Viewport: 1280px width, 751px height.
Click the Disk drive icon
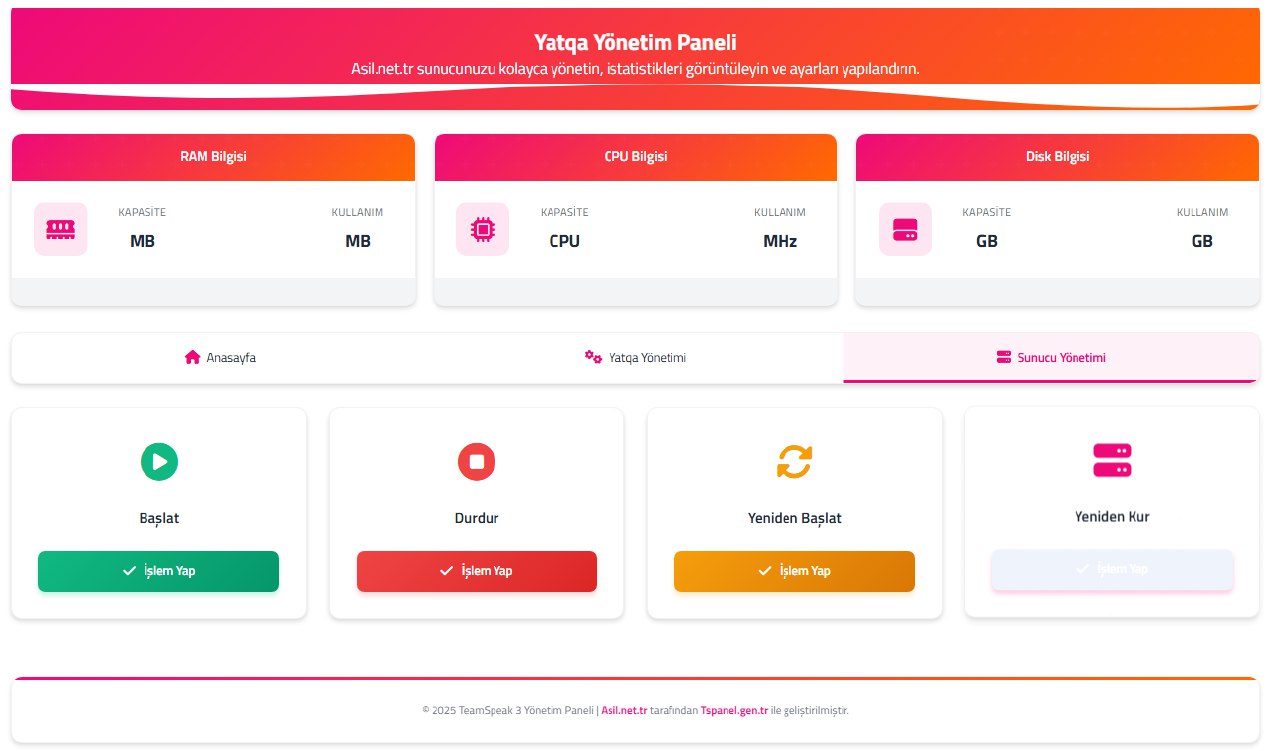[x=905, y=229]
